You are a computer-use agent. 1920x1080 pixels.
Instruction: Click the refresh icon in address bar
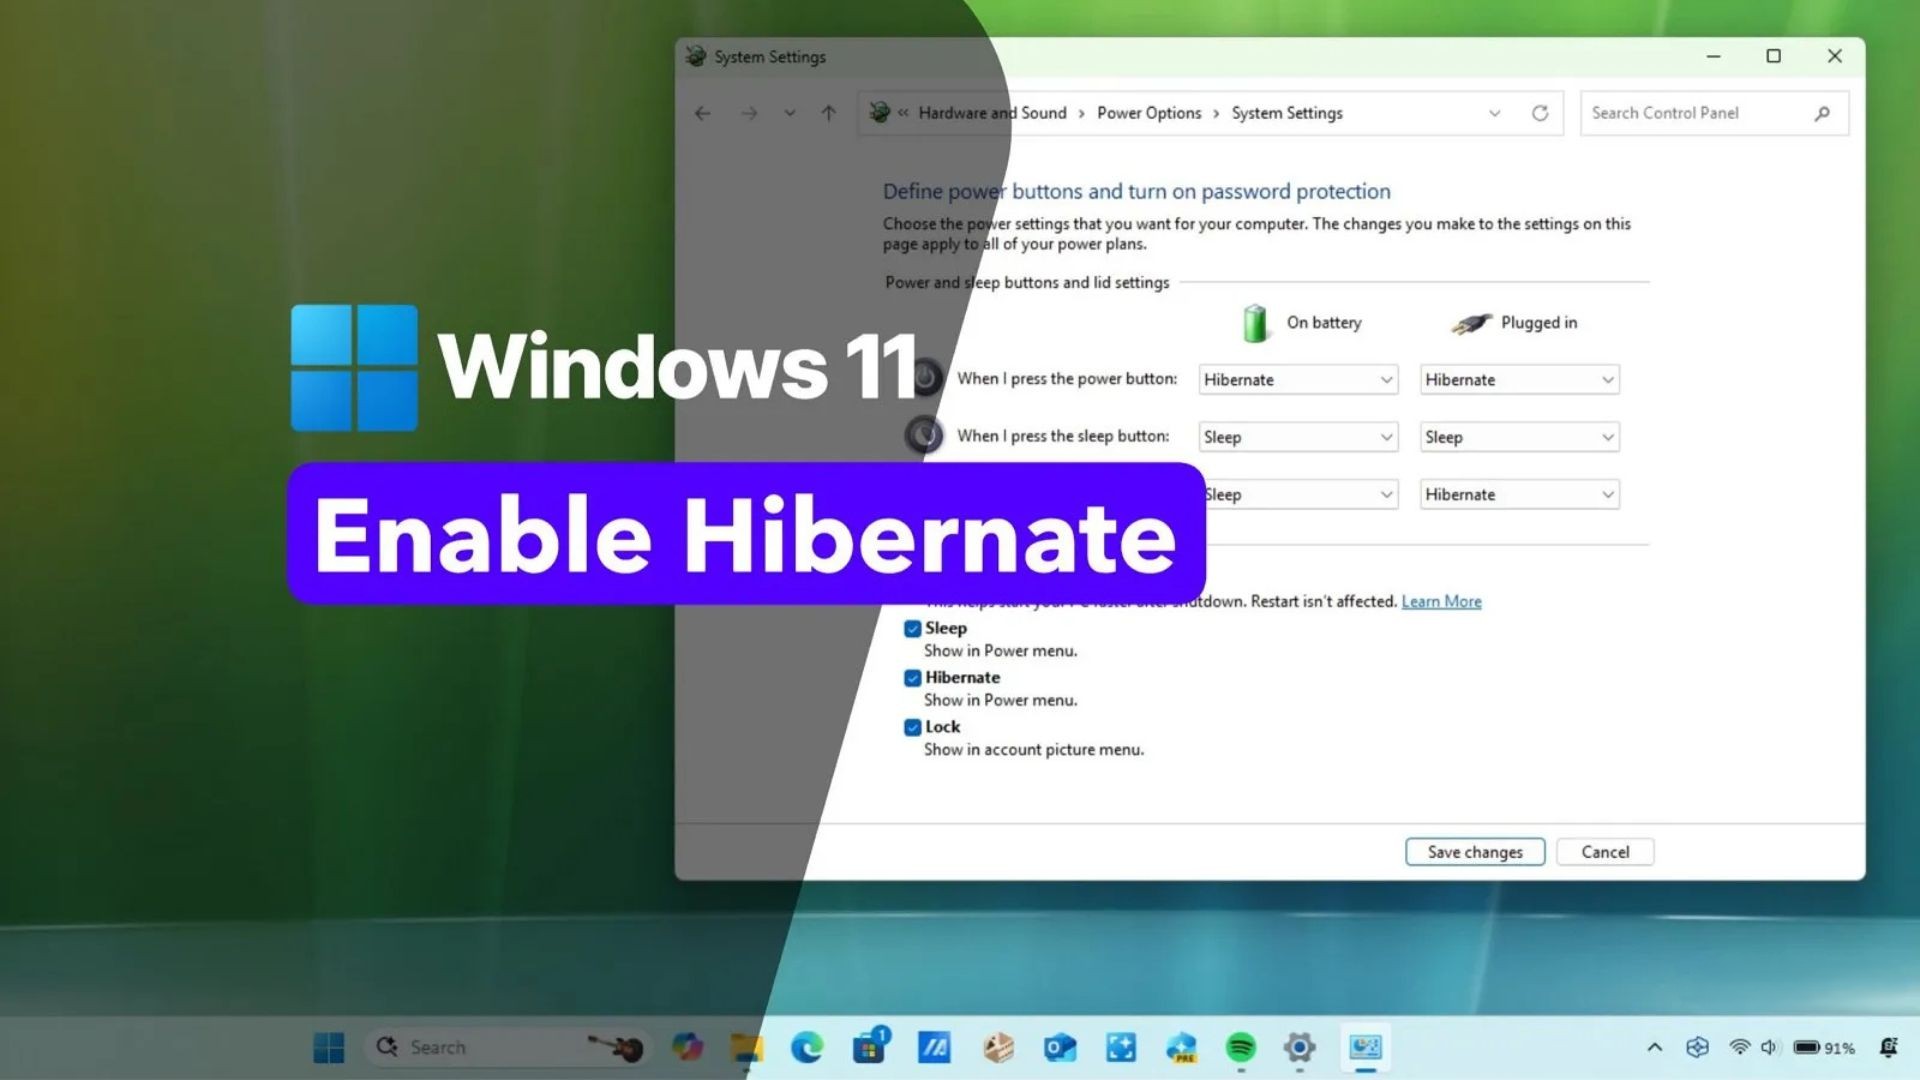[1540, 113]
